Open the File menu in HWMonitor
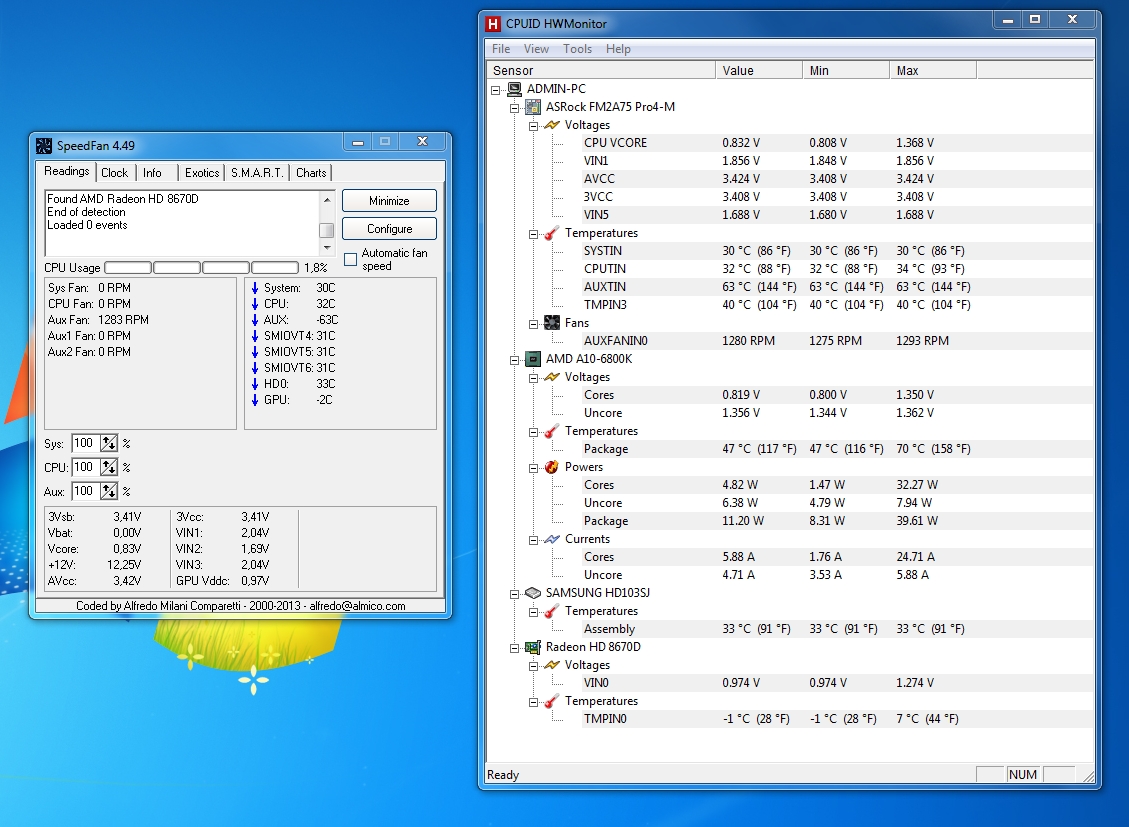Viewport: 1129px width, 827px height. [x=501, y=48]
